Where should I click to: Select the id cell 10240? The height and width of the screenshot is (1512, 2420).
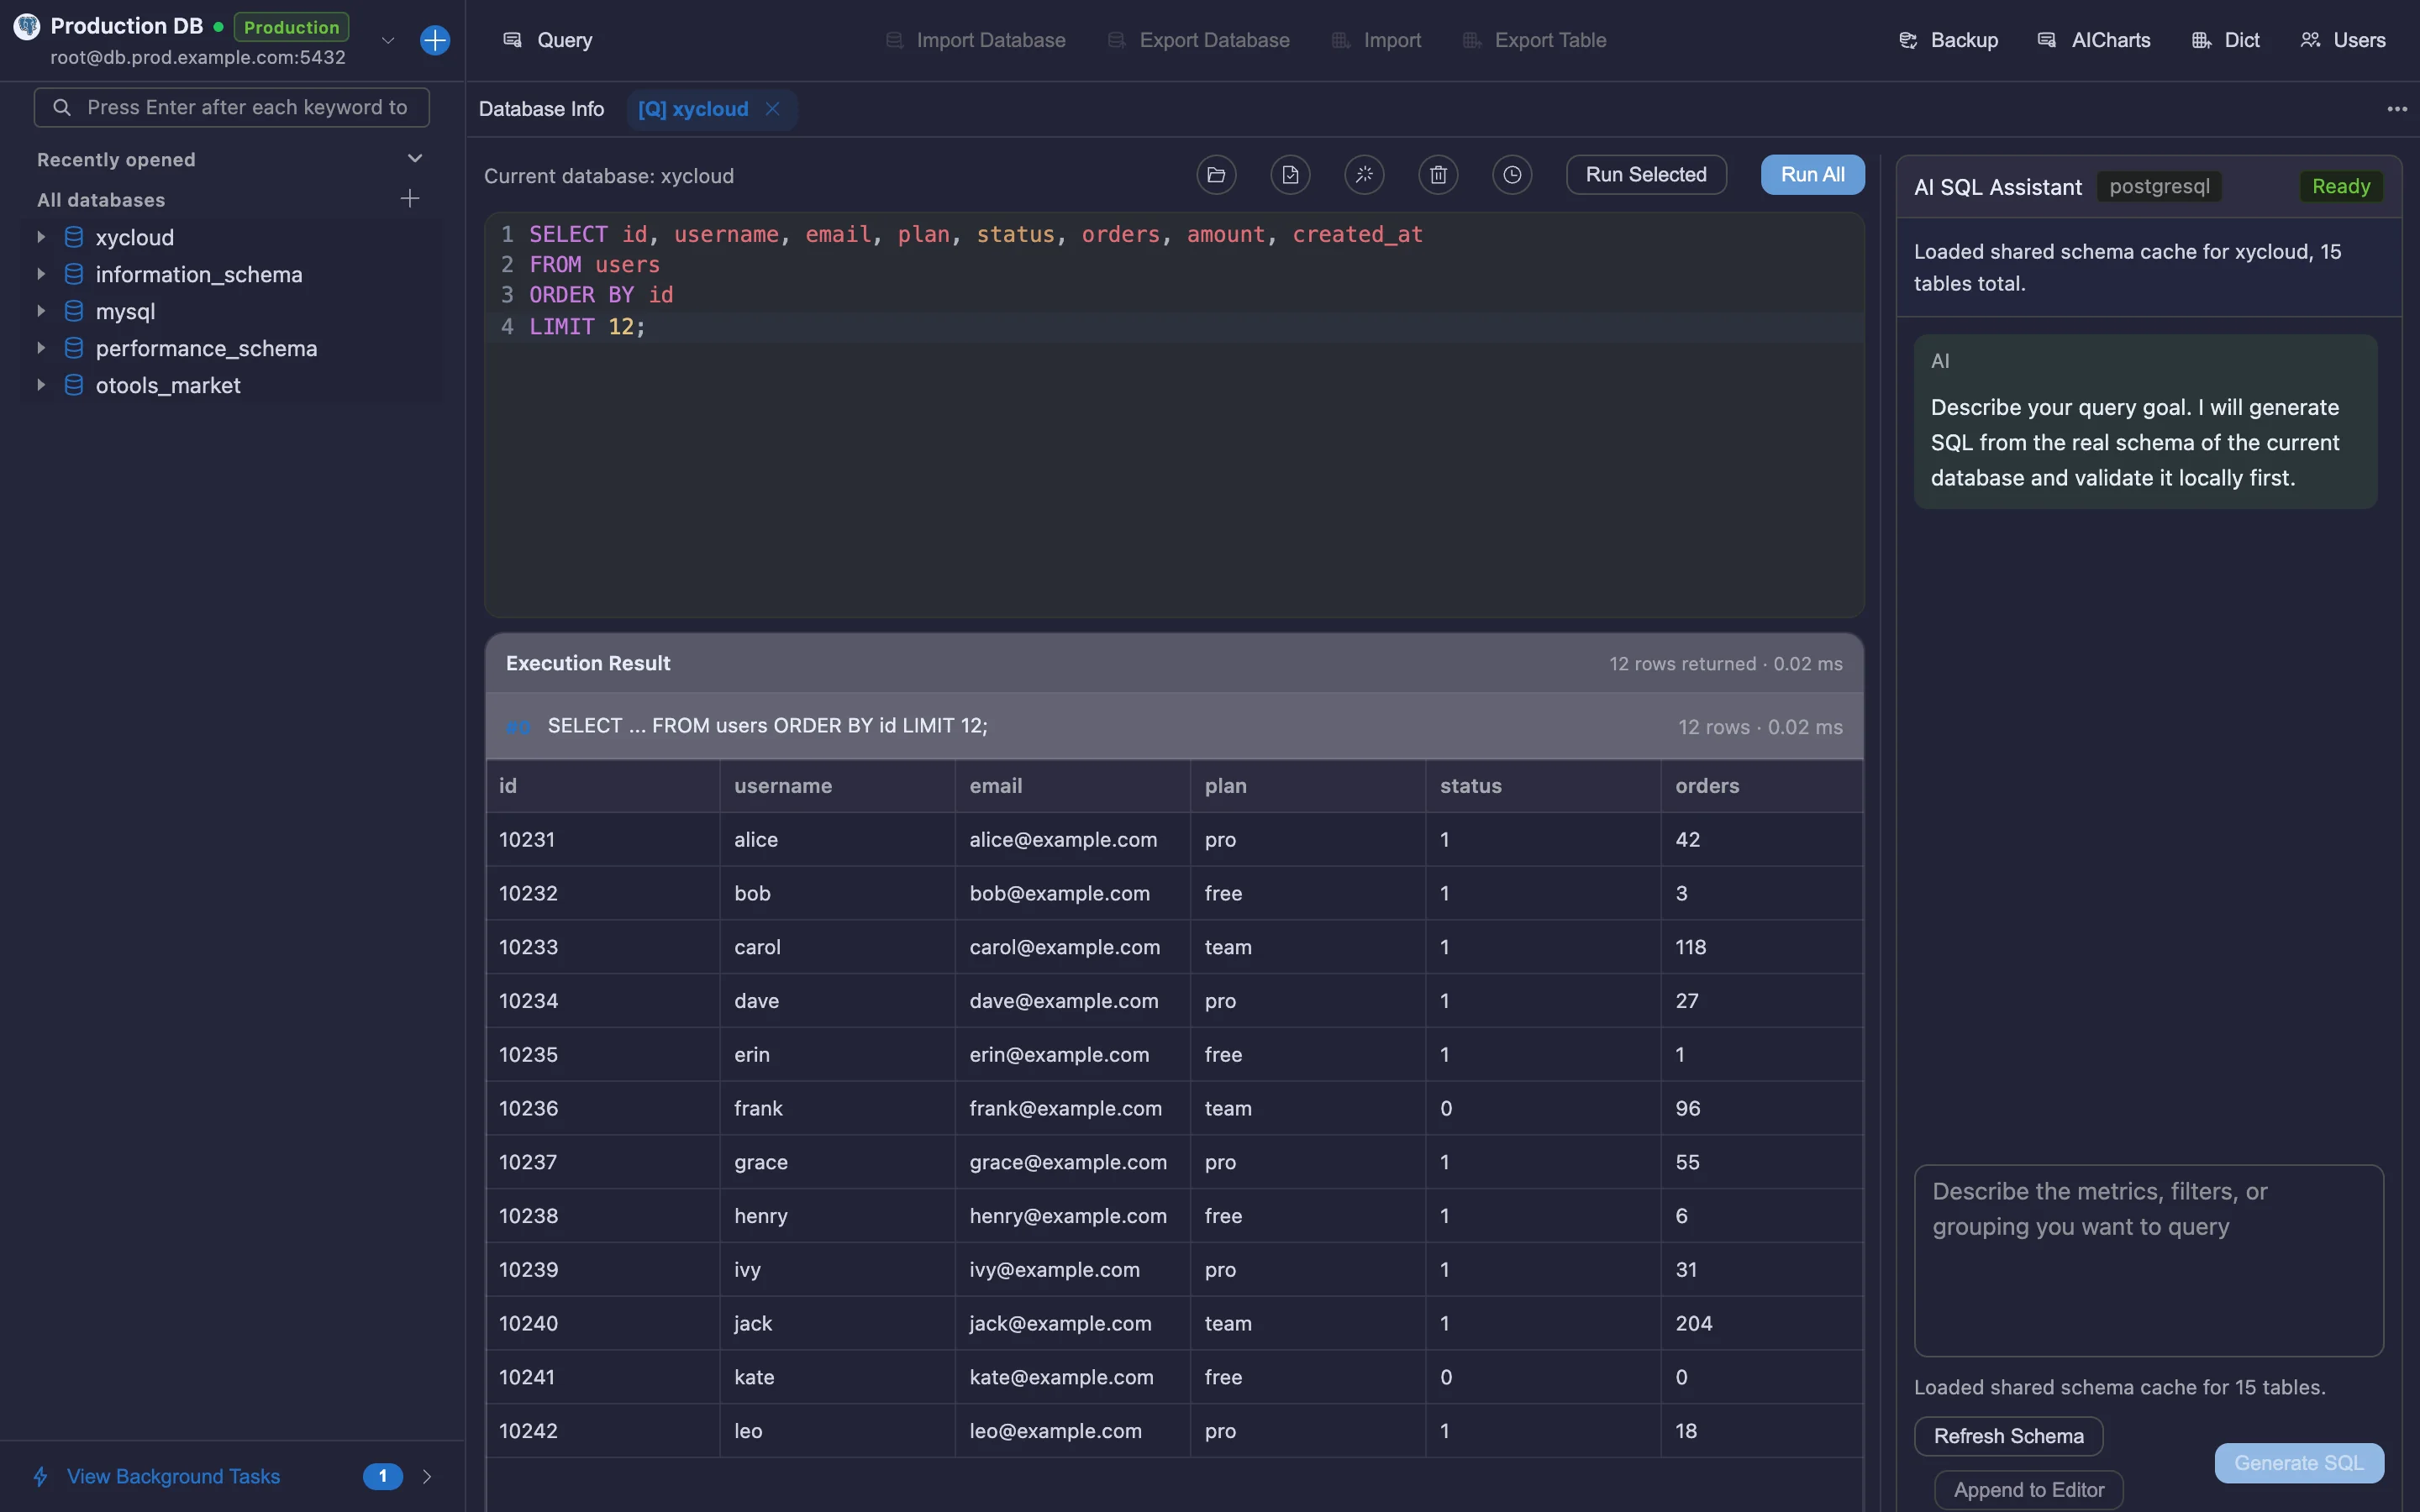tap(603, 1323)
